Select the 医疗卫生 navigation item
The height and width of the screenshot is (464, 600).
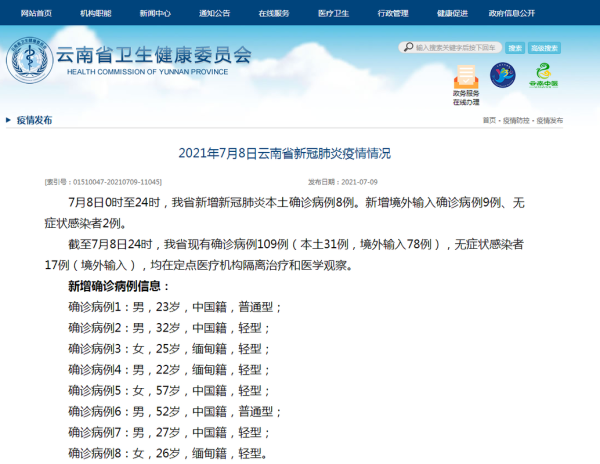pos(333,14)
